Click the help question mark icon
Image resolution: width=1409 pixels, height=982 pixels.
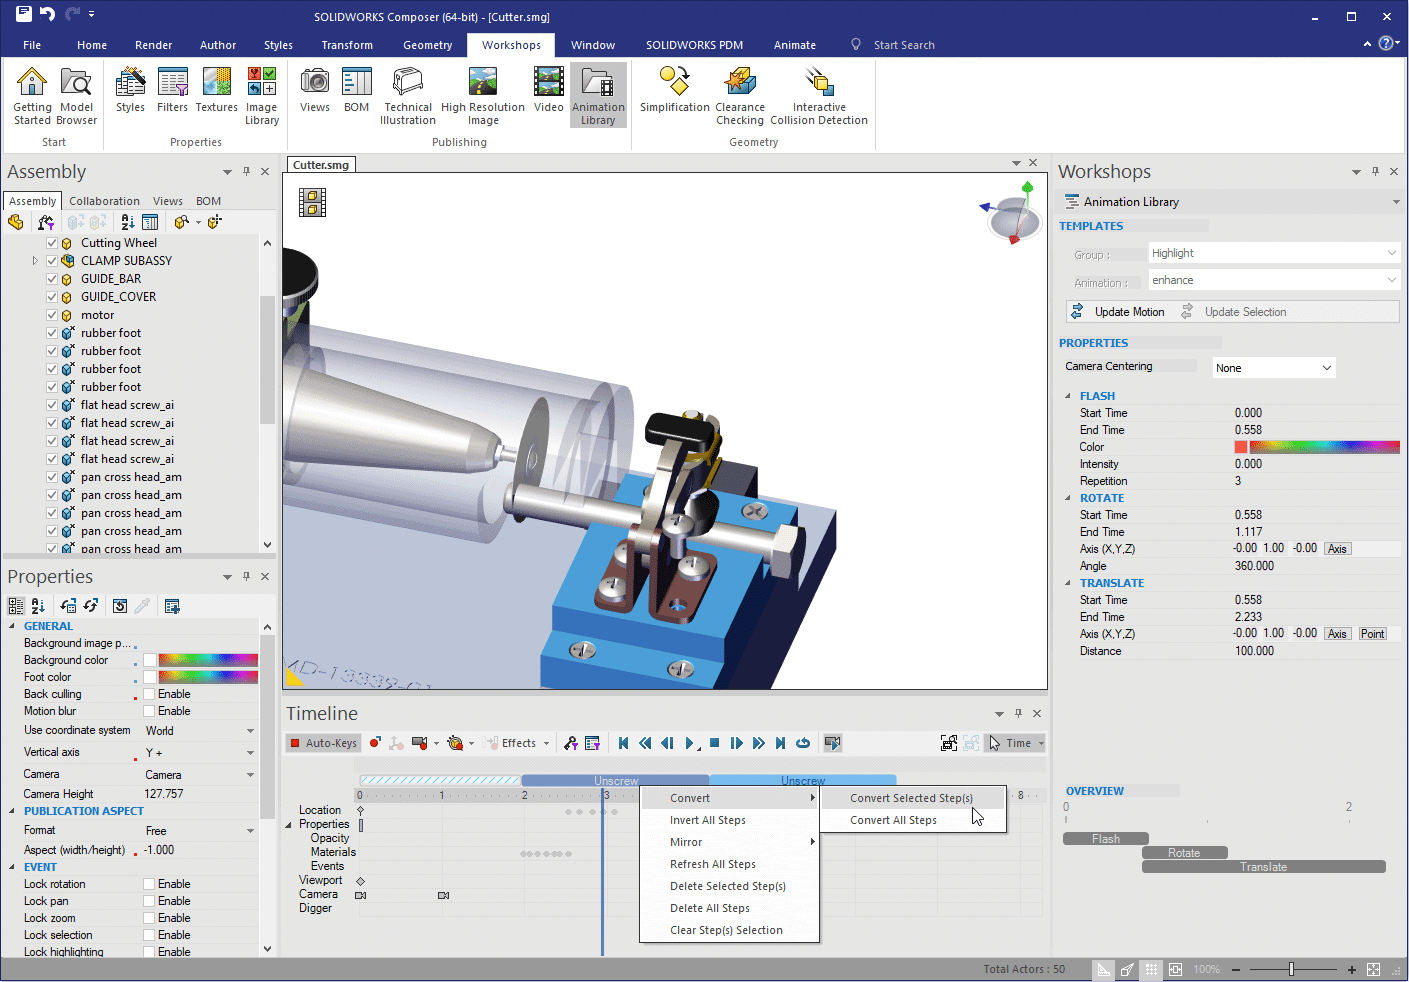(1386, 43)
